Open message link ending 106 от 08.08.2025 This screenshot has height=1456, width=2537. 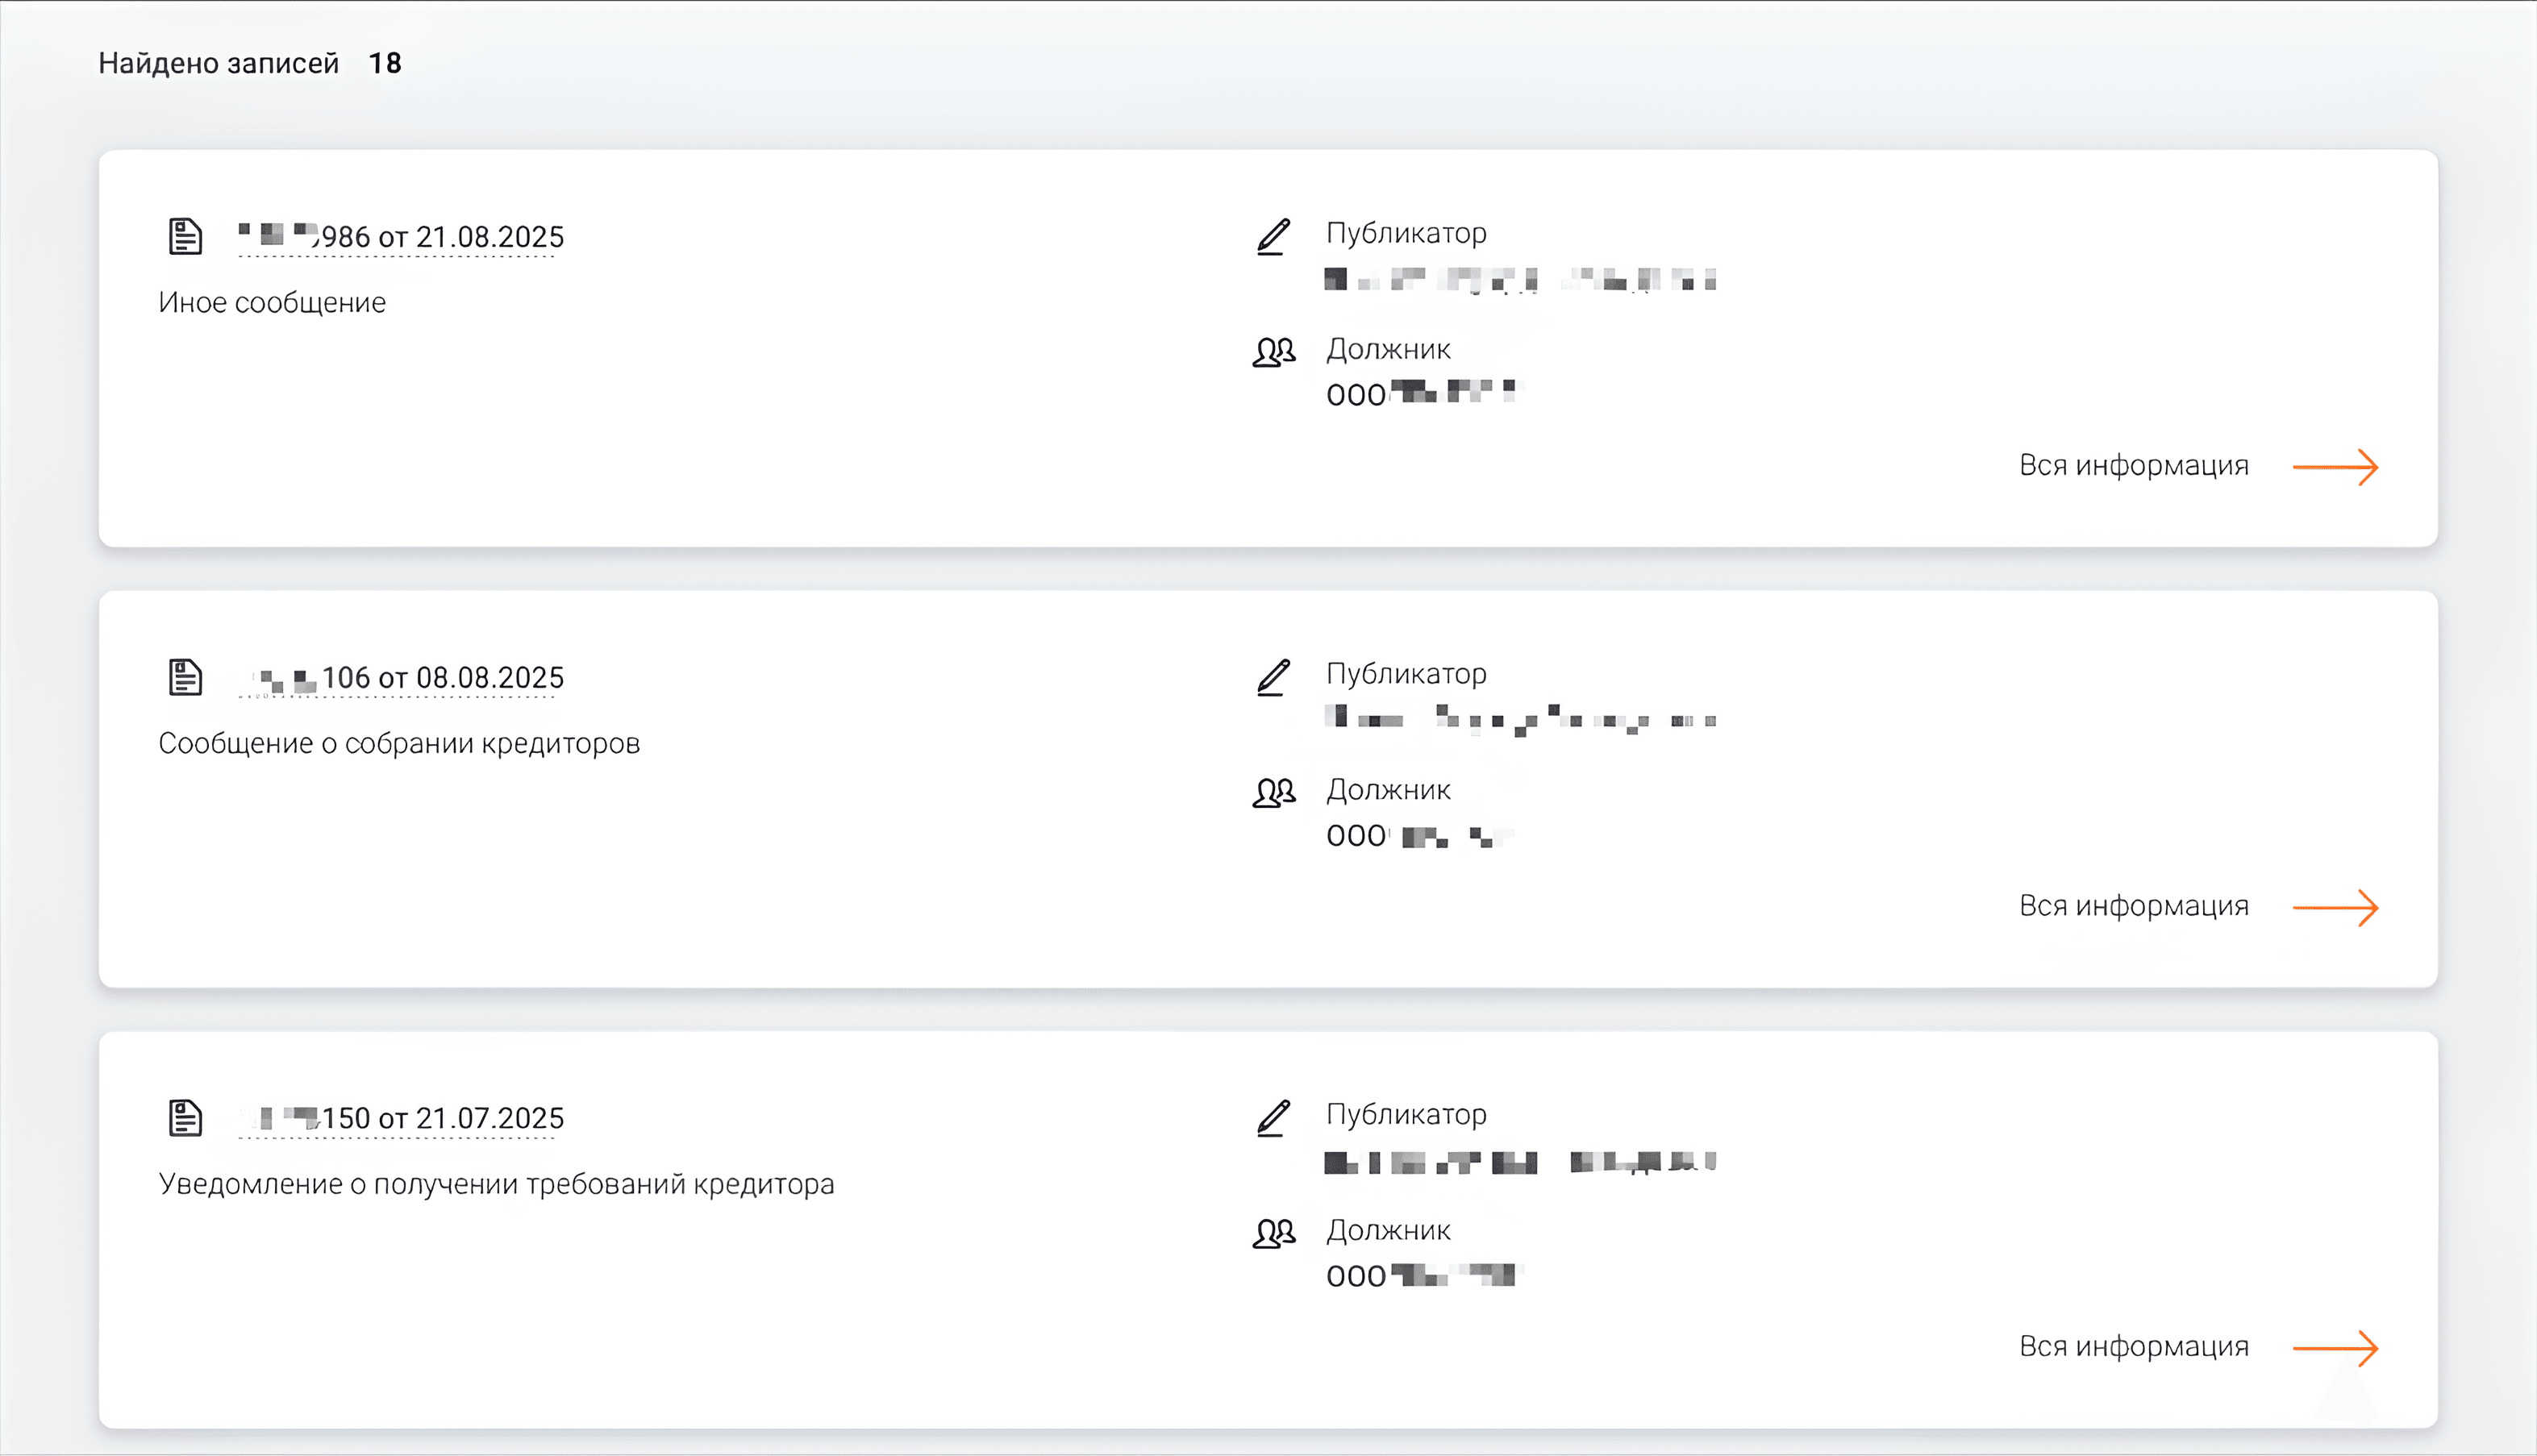pos(401,677)
